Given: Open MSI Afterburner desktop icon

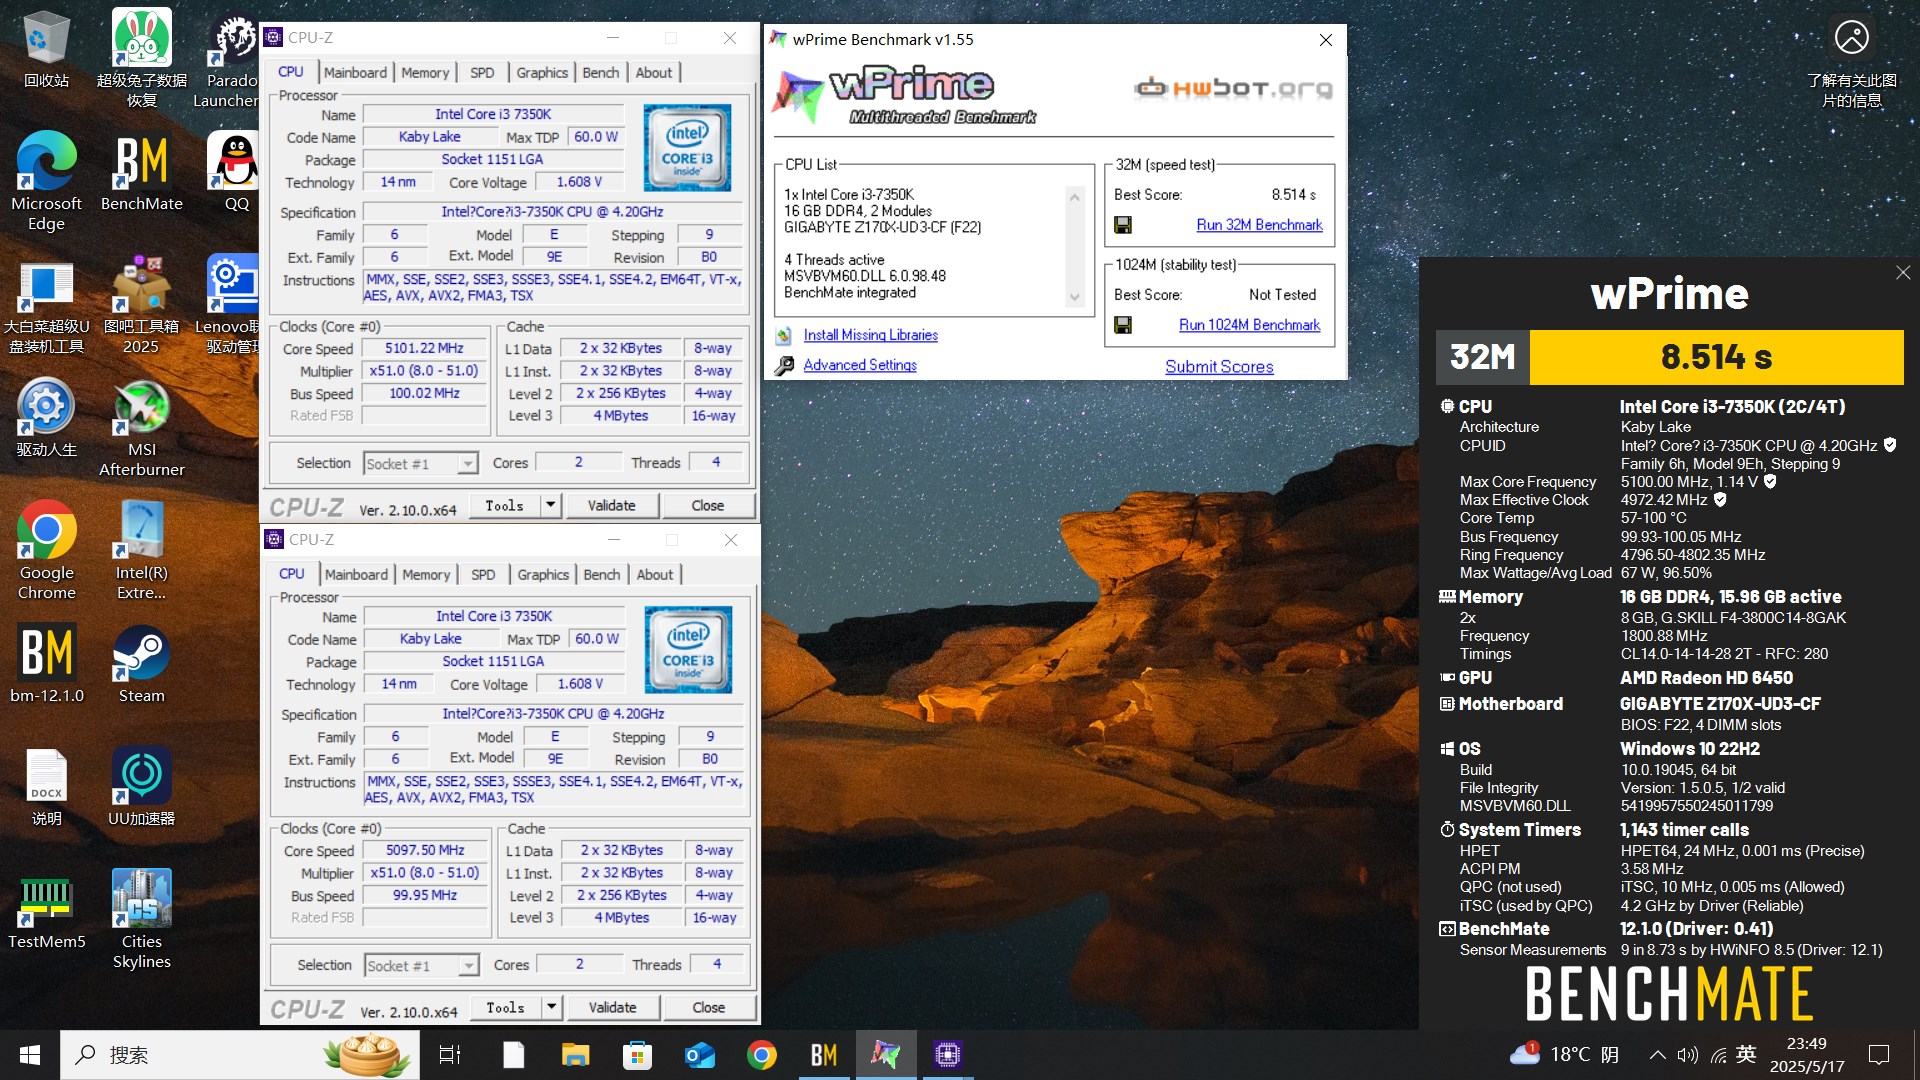Looking at the screenshot, I should coord(142,429).
